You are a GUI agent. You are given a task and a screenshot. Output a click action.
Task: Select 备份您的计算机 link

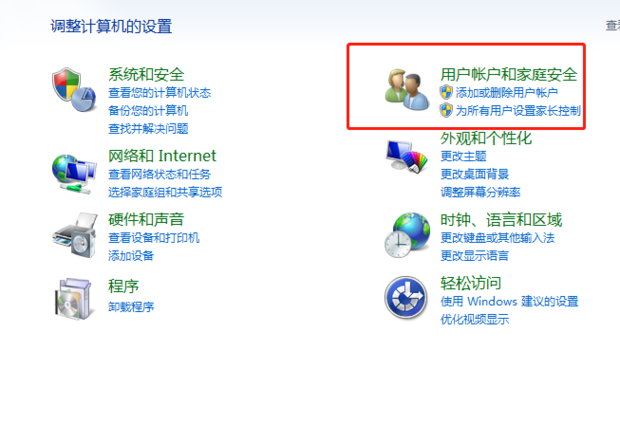148,110
